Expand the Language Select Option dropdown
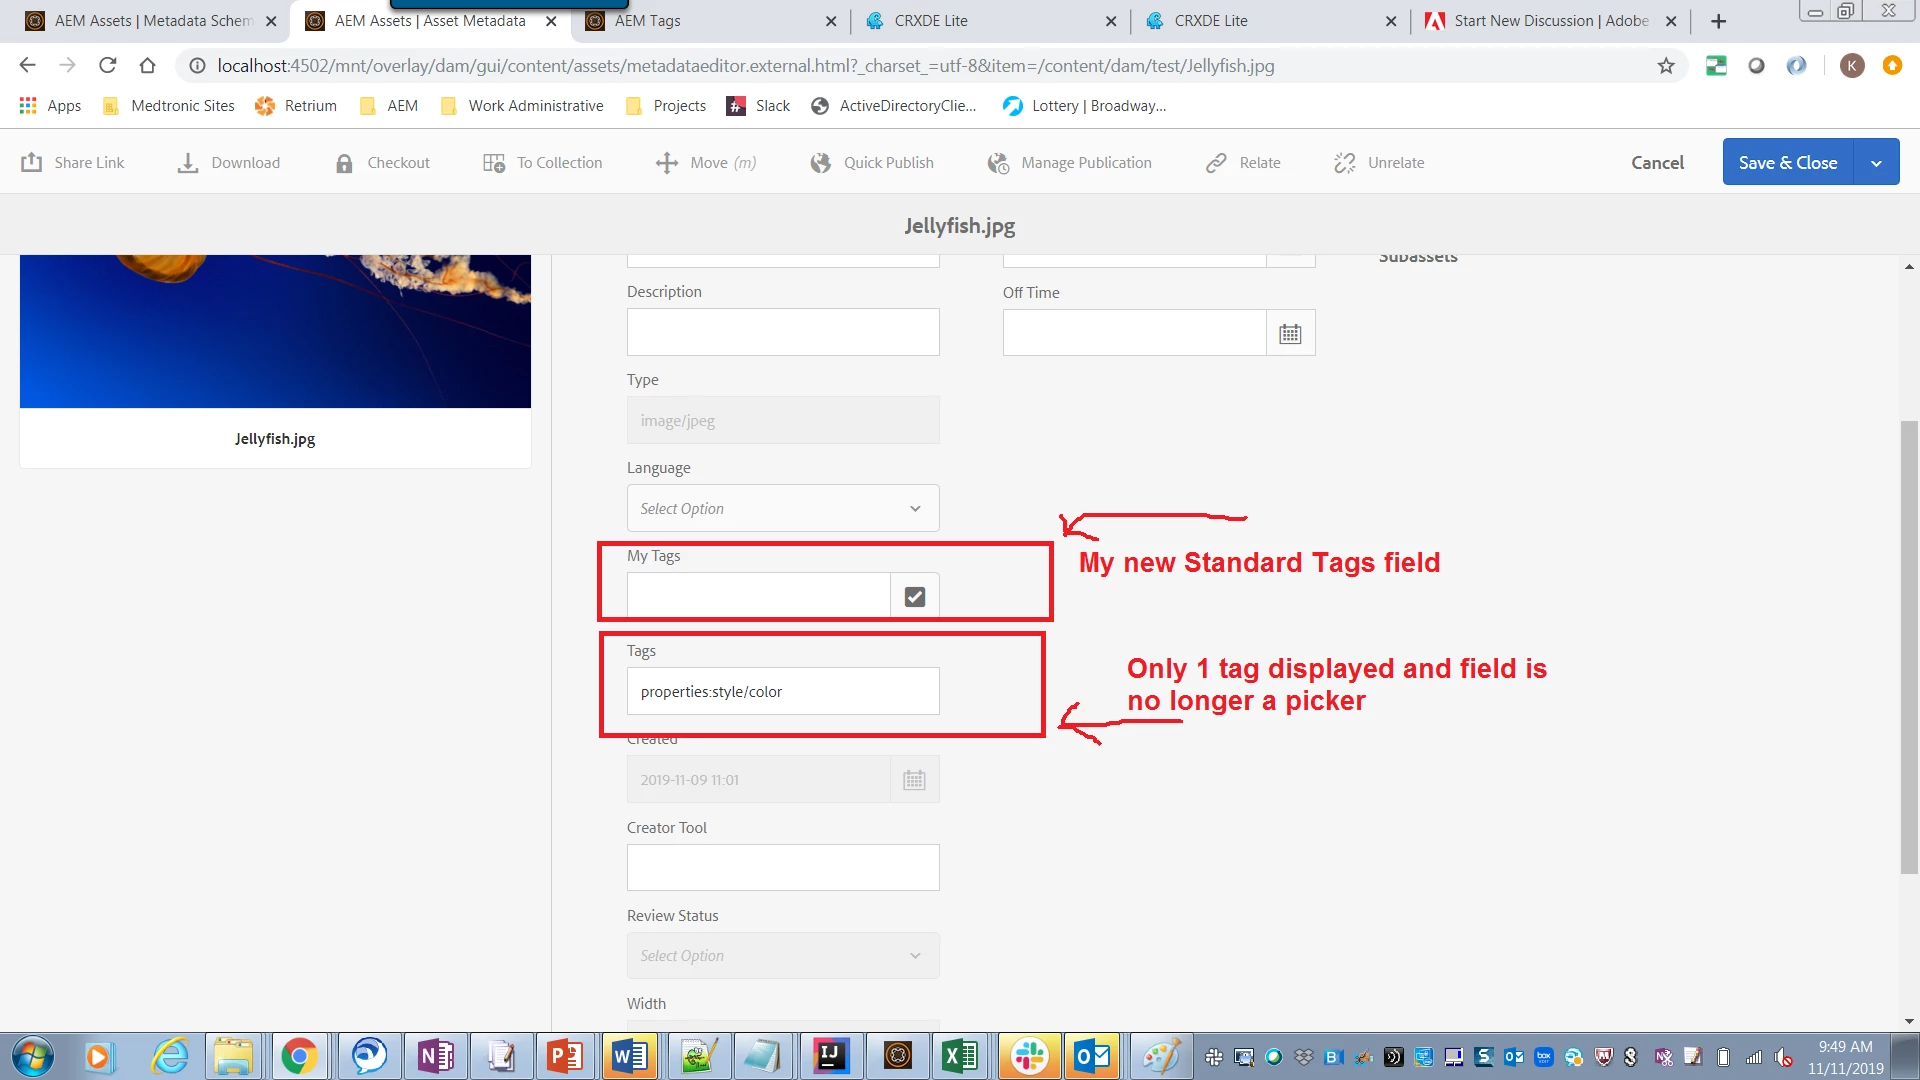 783,509
